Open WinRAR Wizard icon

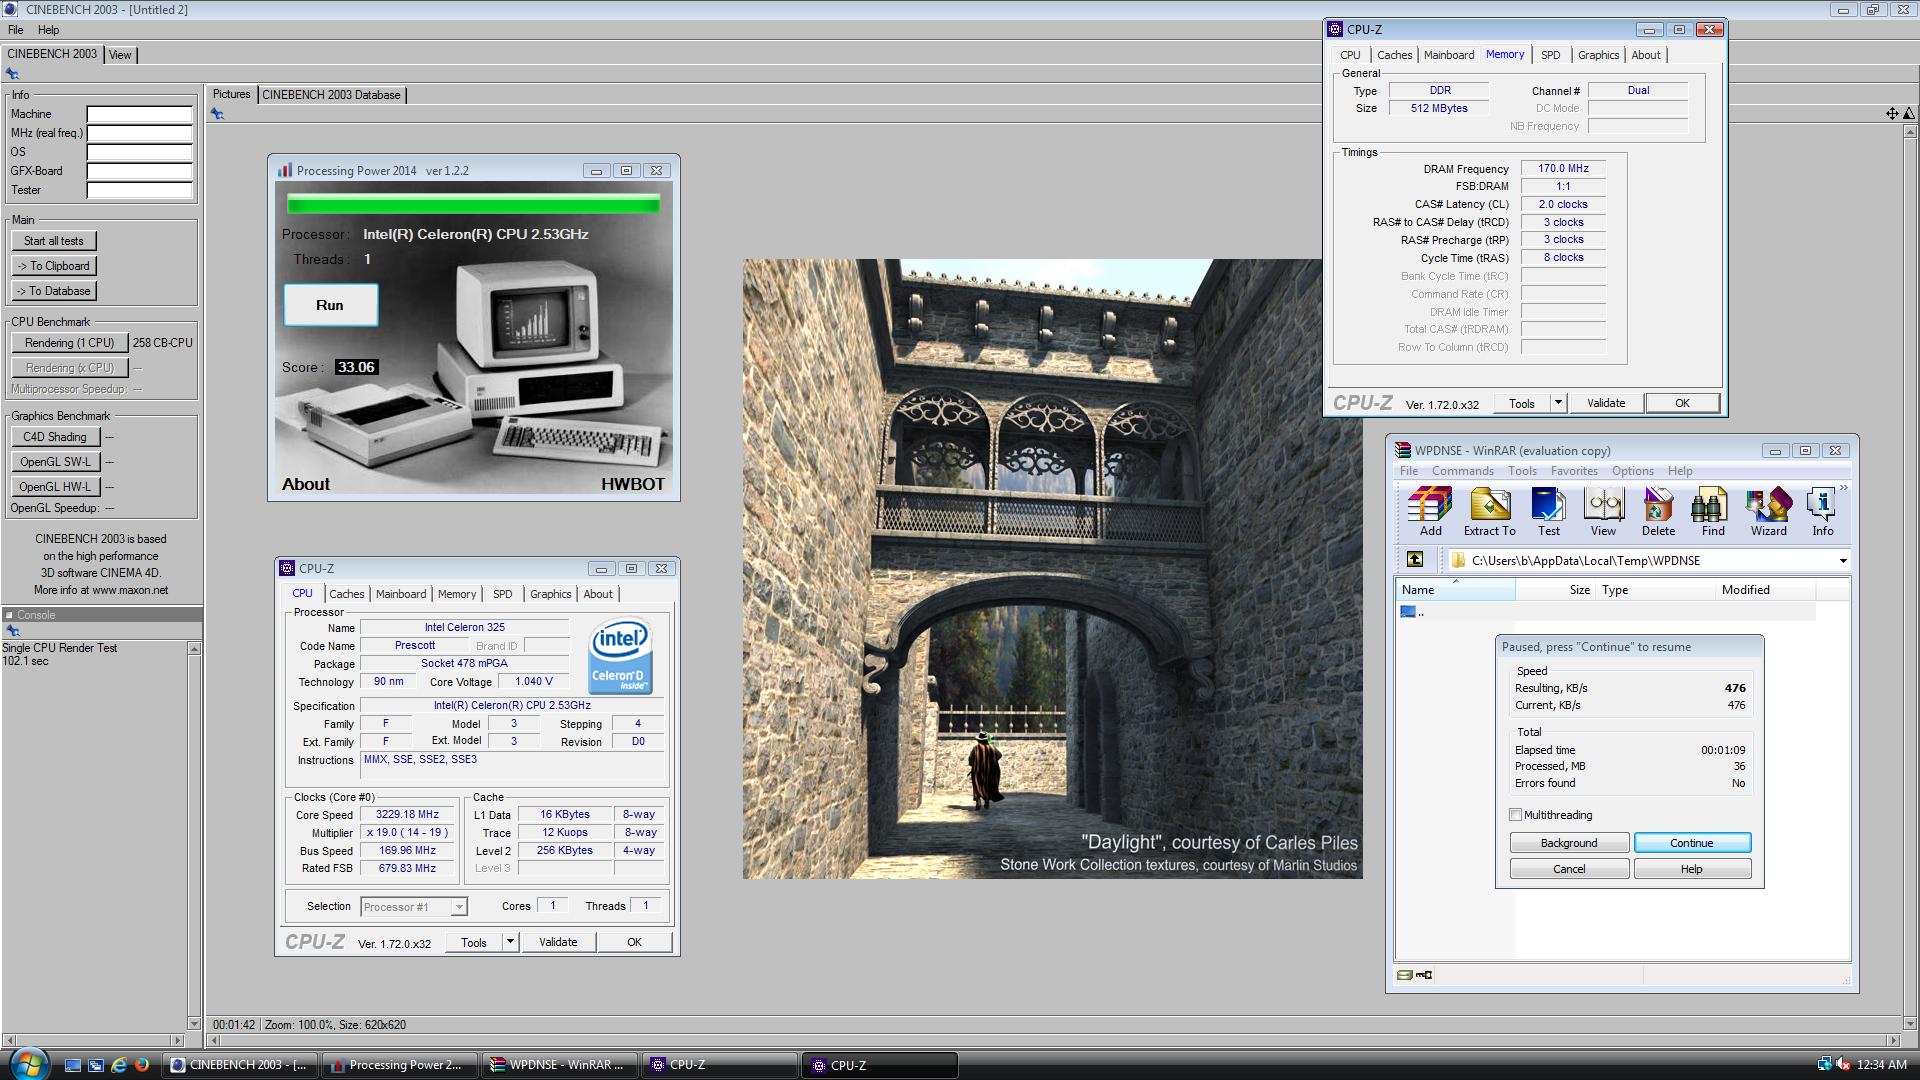click(x=1768, y=512)
